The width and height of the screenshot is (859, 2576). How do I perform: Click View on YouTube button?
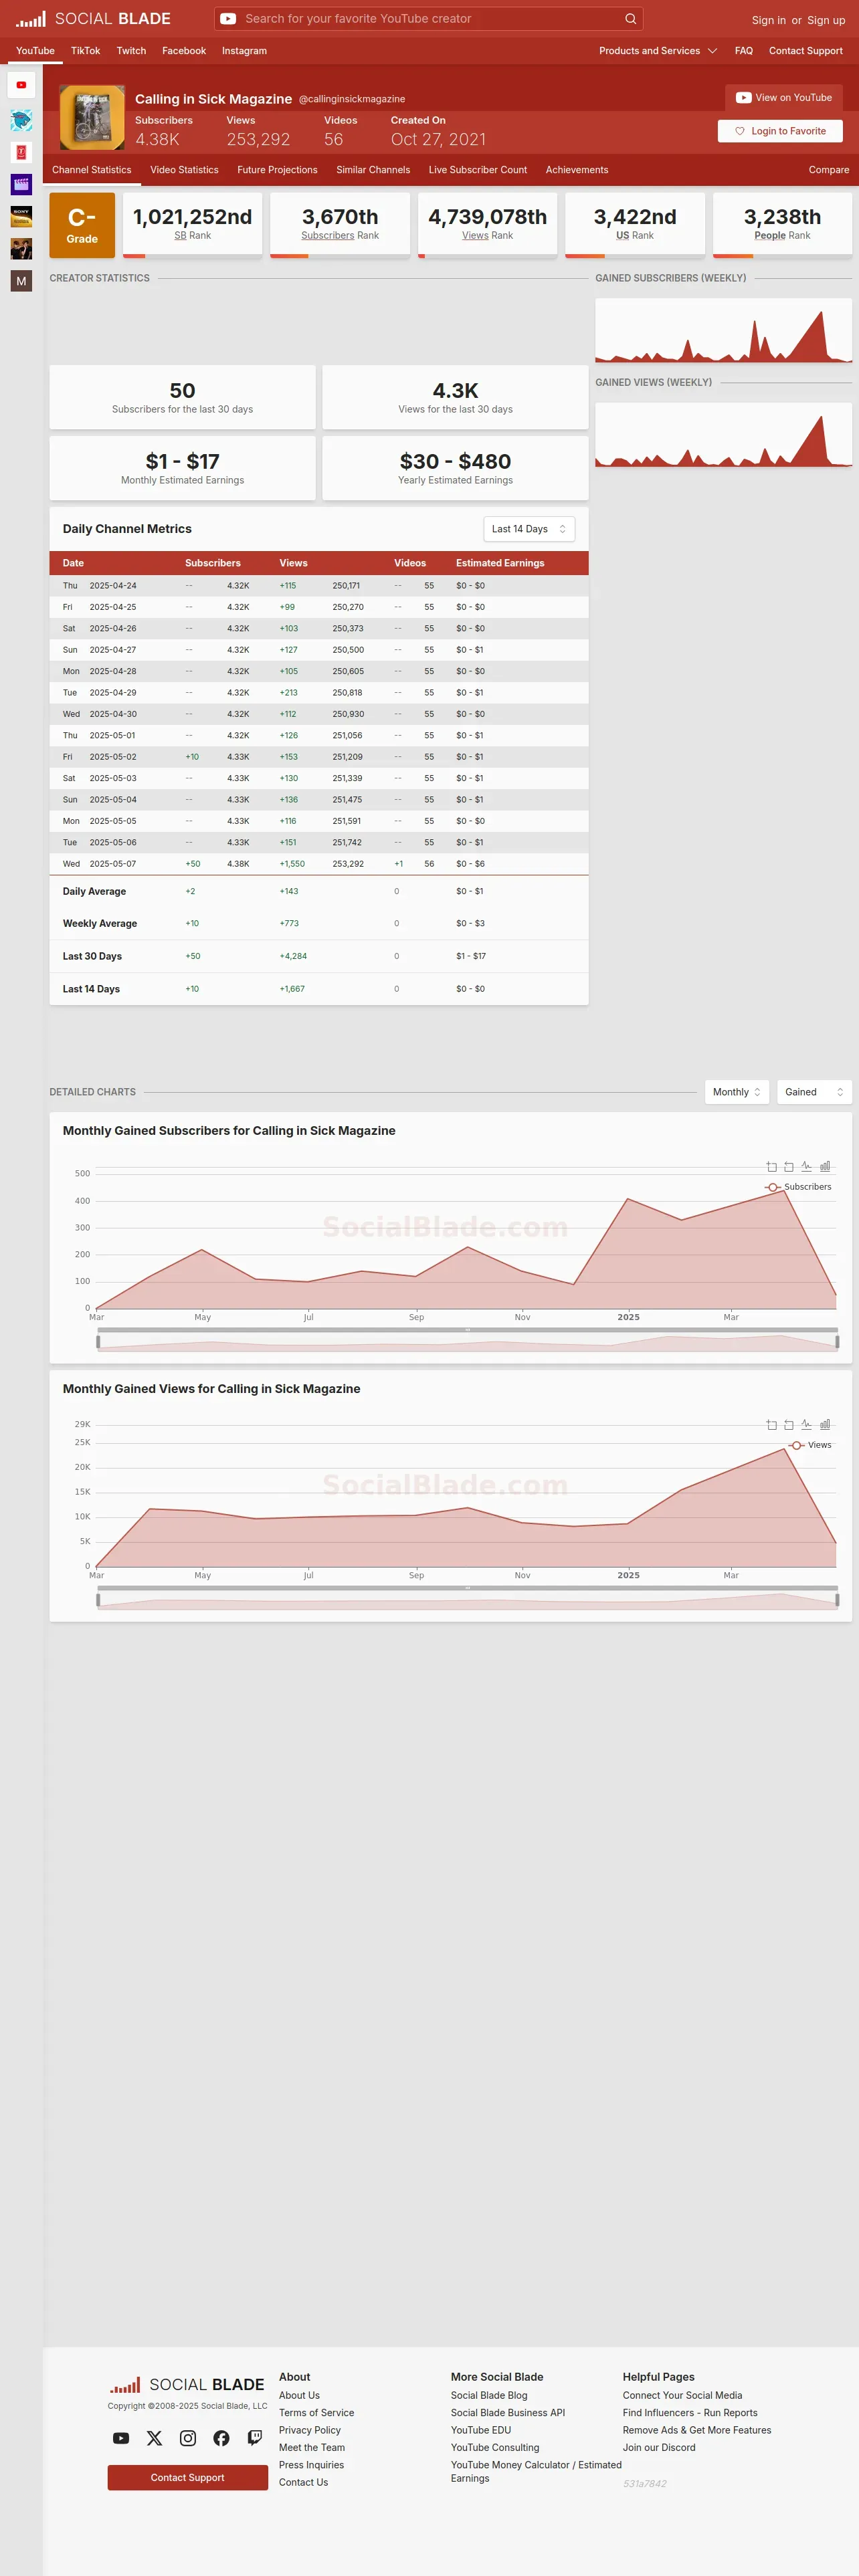pyautogui.click(x=784, y=98)
